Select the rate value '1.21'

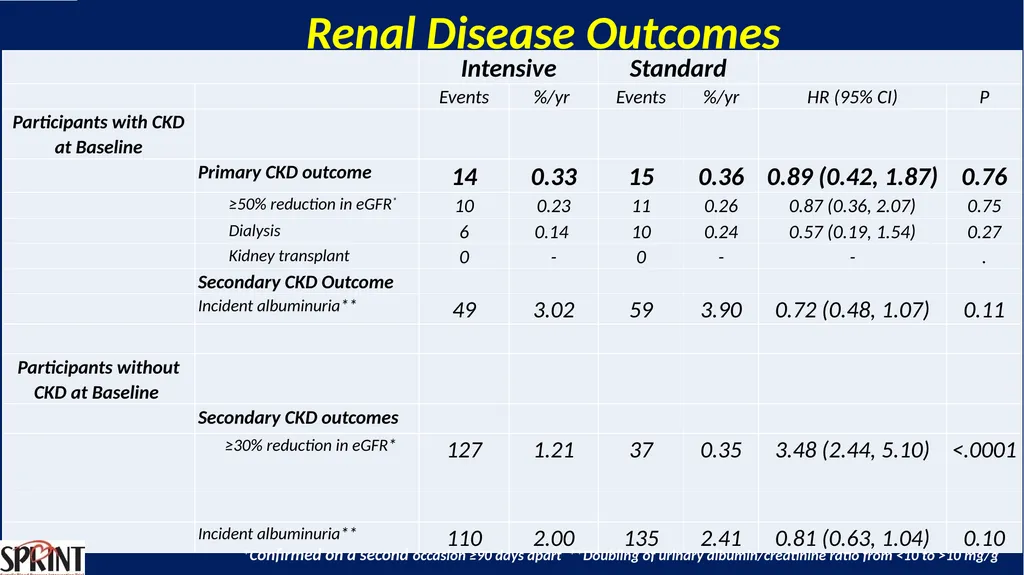point(554,450)
